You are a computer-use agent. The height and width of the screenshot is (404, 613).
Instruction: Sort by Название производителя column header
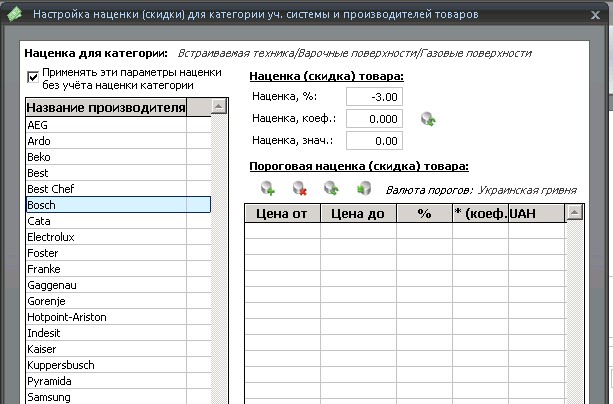(106, 108)
